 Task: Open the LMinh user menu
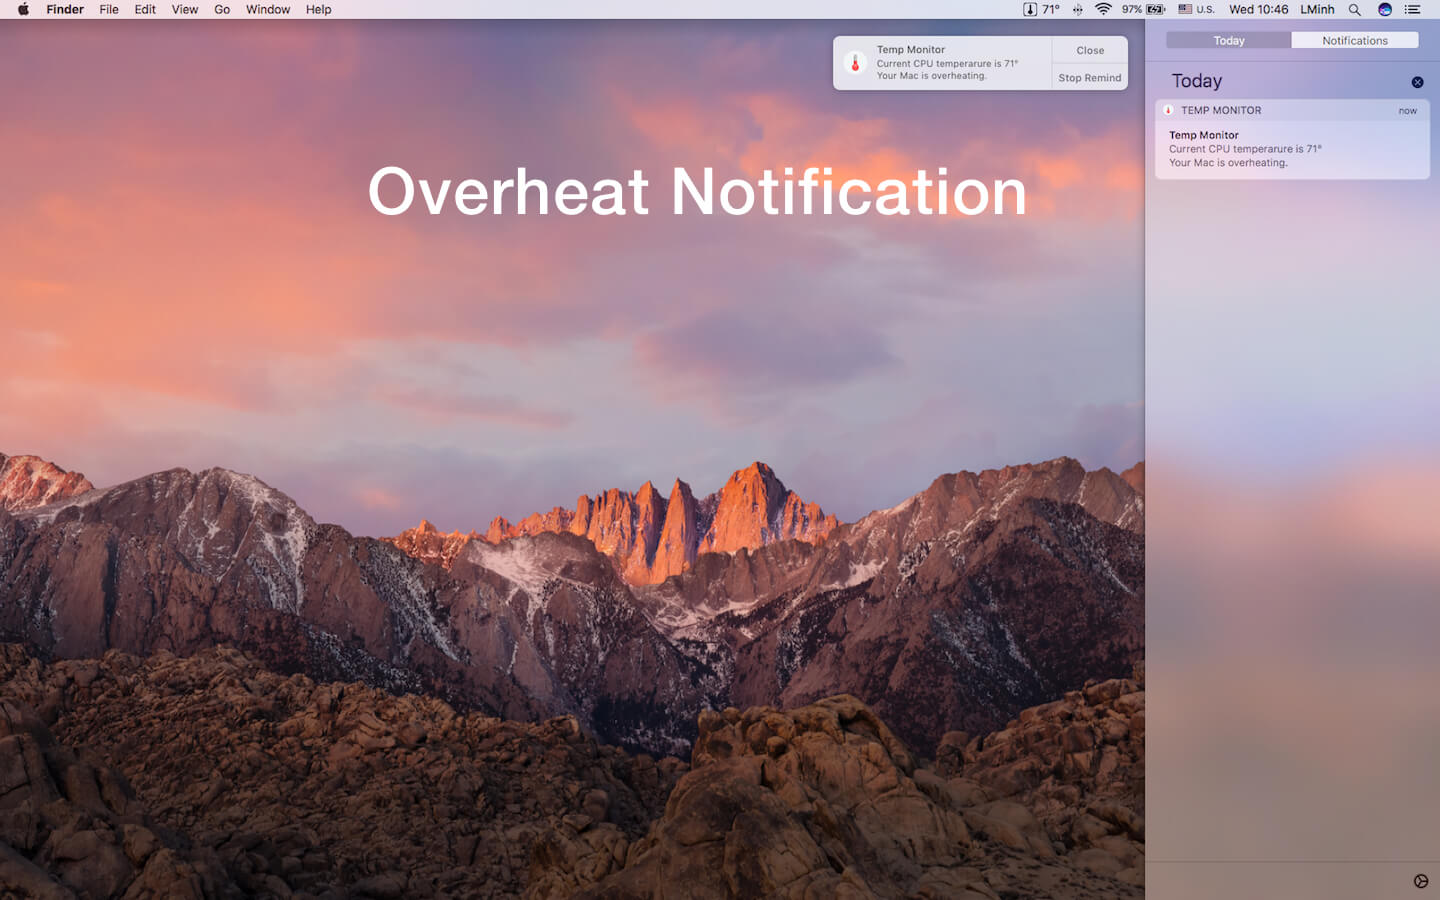pyautogui.click(x=1317, y=9)
